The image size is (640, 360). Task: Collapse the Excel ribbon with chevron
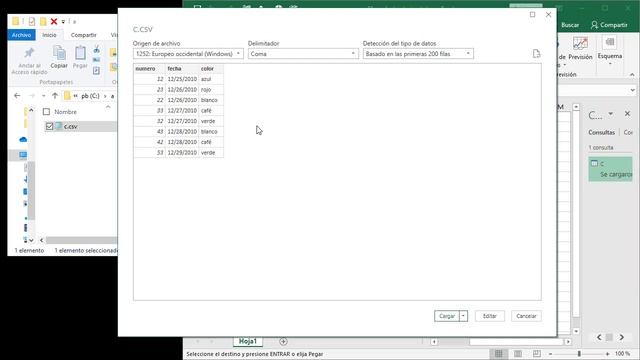pyautogui.click(x=632, y=75)
